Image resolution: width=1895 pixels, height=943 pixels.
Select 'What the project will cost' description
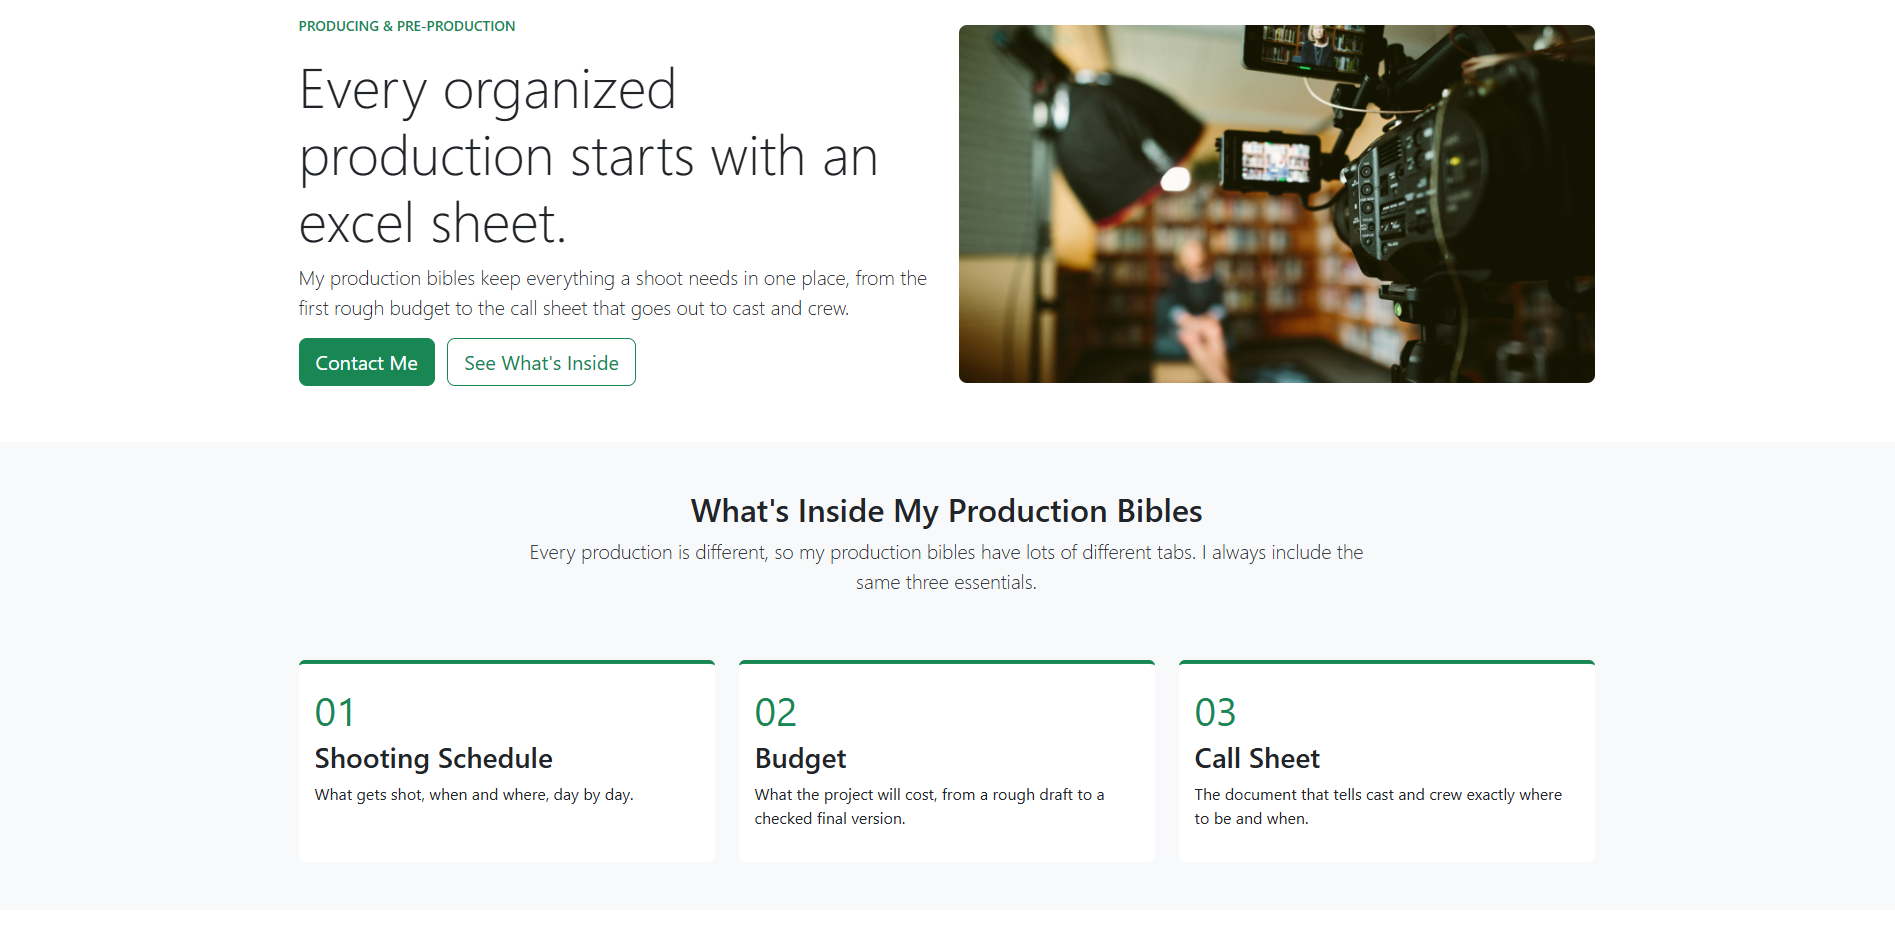click(929, 807)
